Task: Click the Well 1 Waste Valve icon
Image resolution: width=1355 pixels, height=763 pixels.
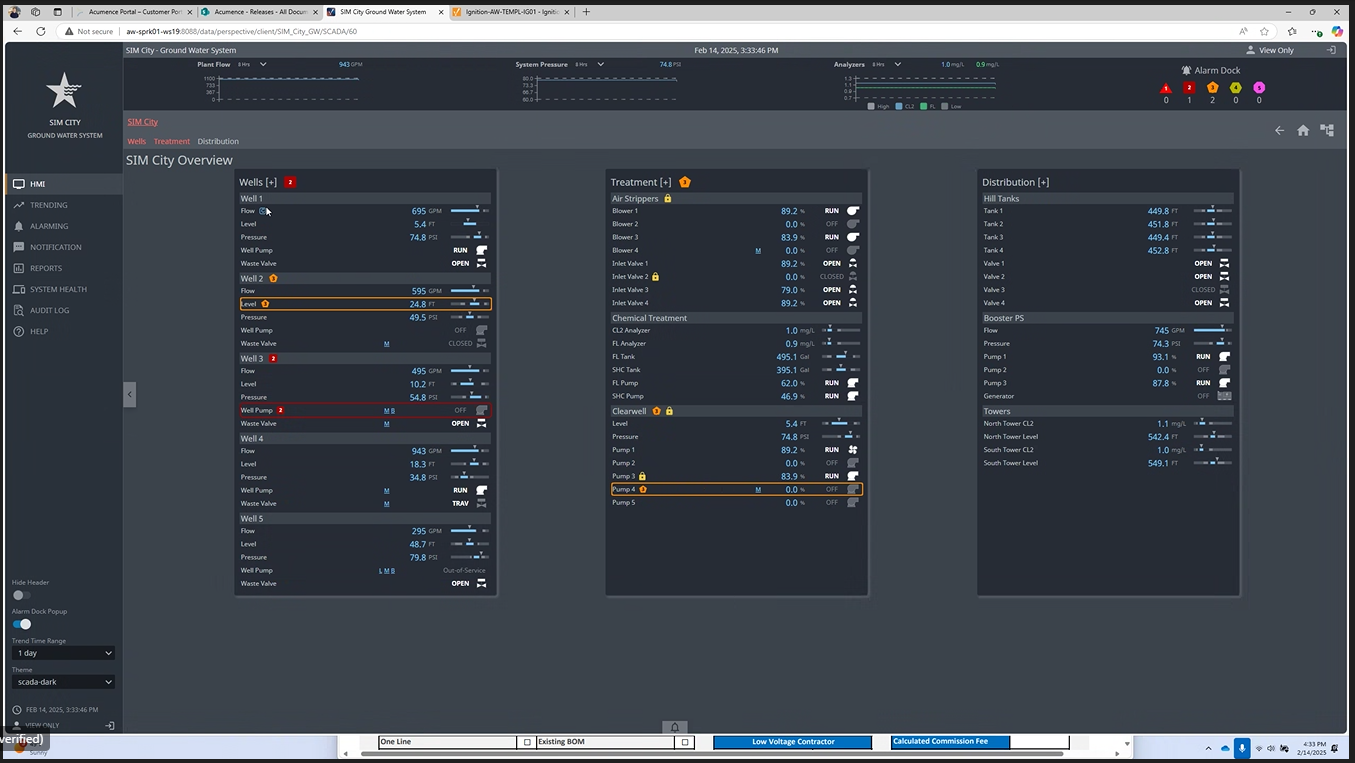Action: 481,264
